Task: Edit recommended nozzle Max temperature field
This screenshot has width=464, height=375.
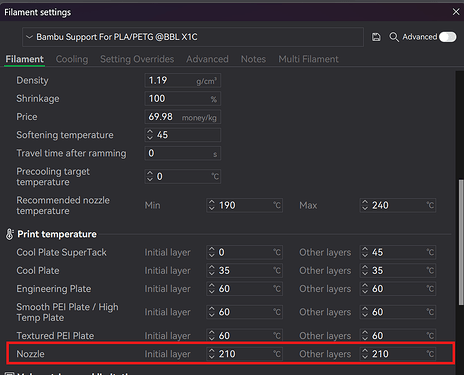Action: (x=398, y=205)
